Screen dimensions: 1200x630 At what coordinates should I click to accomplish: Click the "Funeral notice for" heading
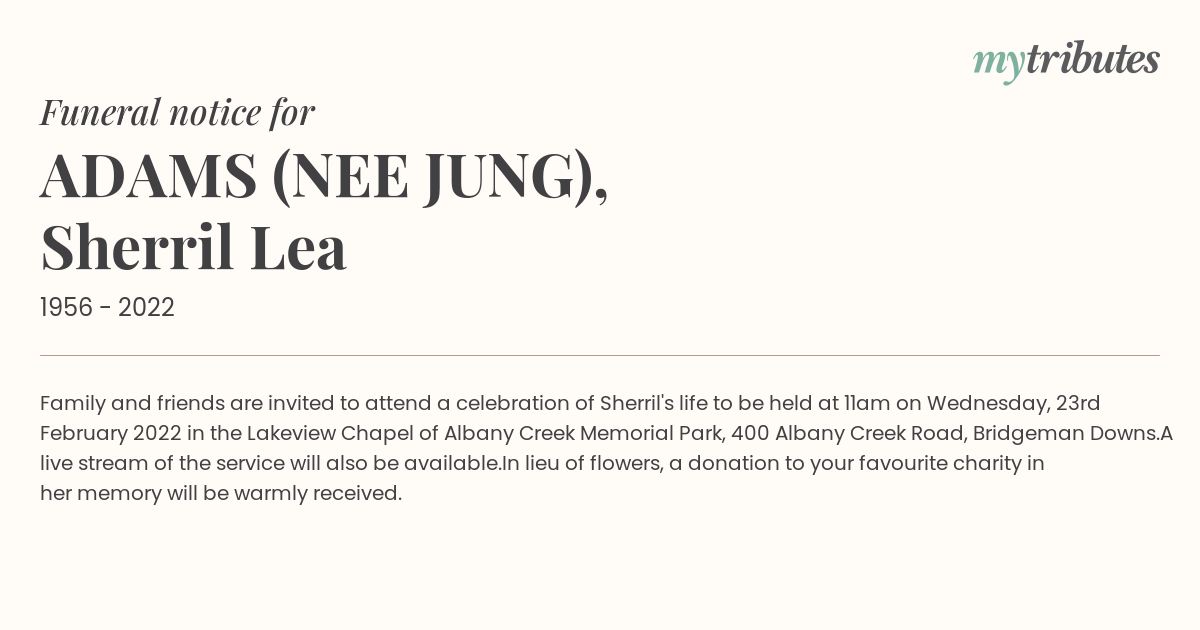click(x=177, y=112)
